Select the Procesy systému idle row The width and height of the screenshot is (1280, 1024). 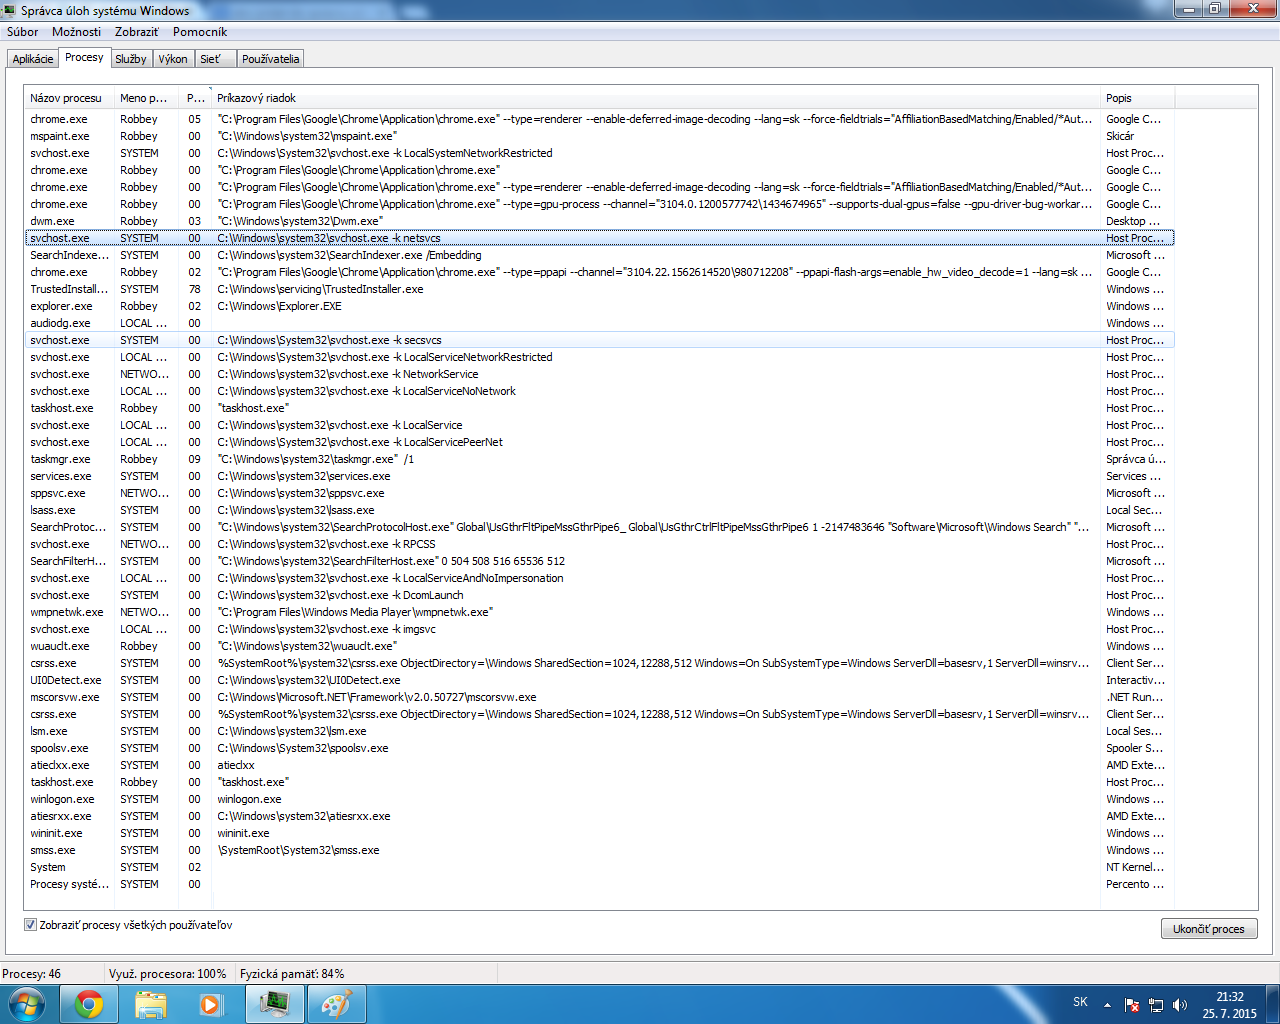click(599, 884)
